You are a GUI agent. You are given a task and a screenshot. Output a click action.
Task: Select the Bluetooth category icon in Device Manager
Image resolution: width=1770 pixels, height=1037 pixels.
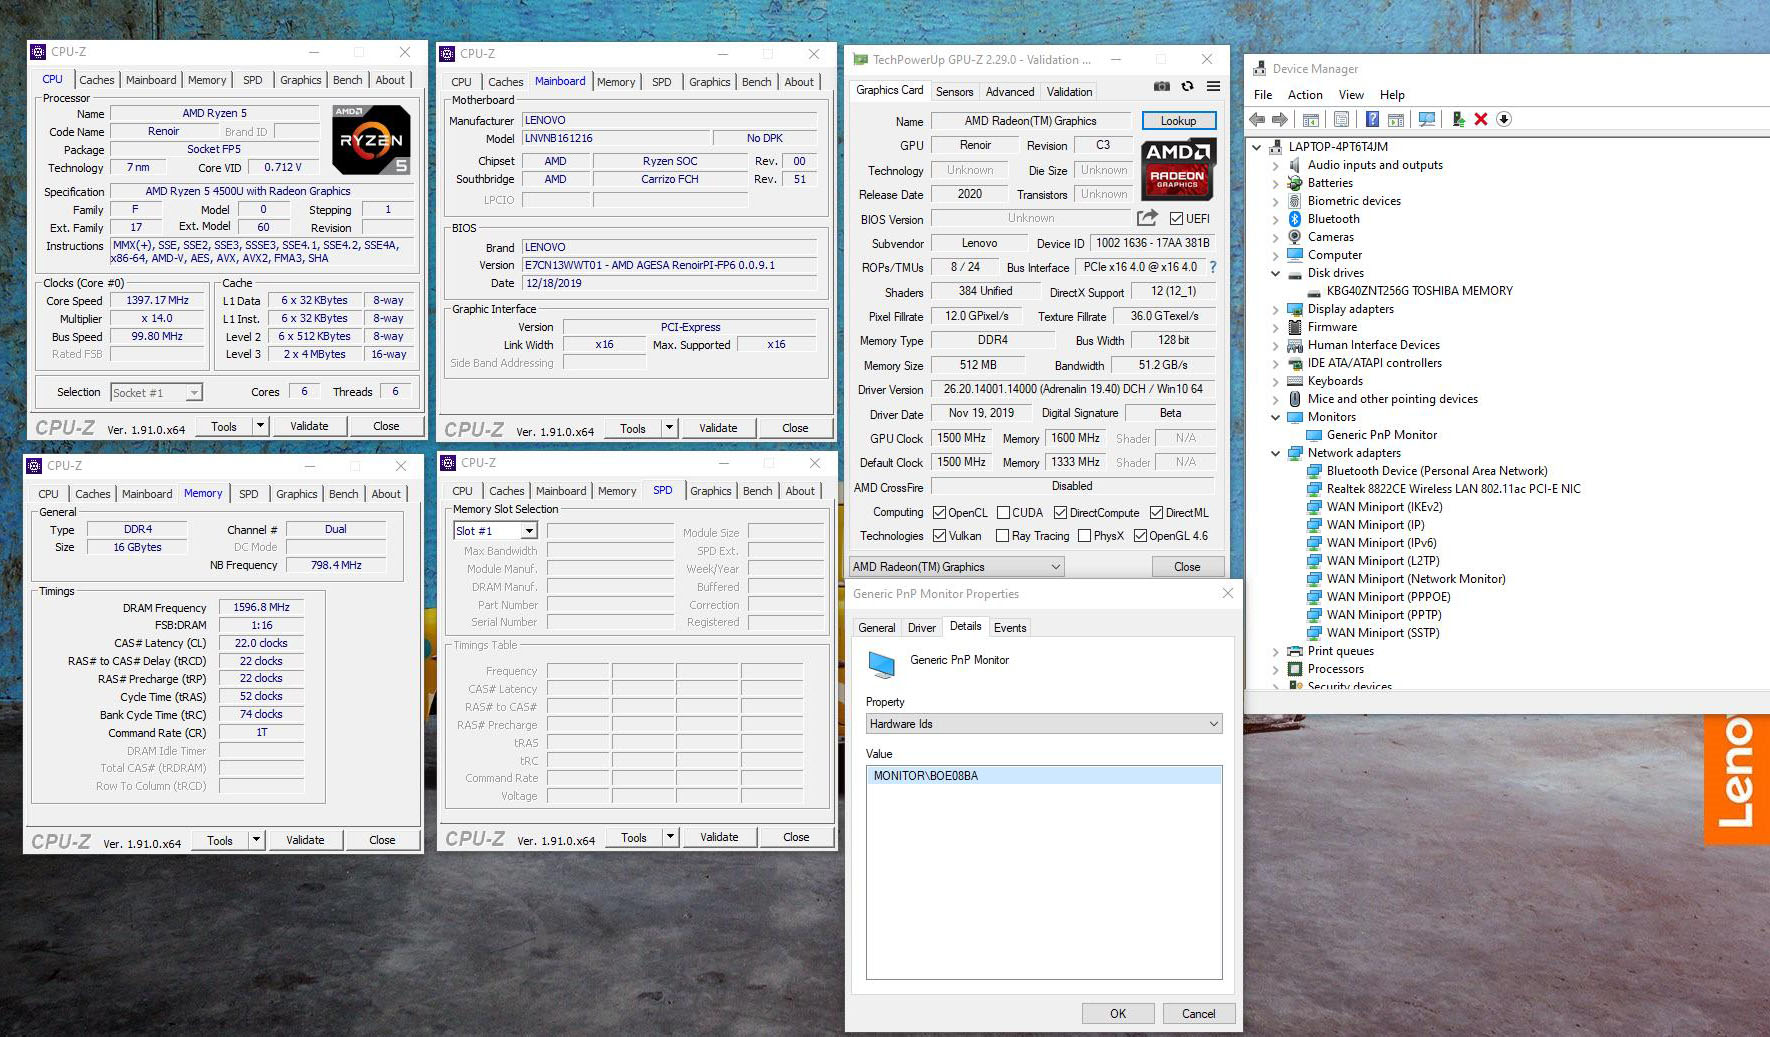pyautogui.click(x=1295, y=219)
